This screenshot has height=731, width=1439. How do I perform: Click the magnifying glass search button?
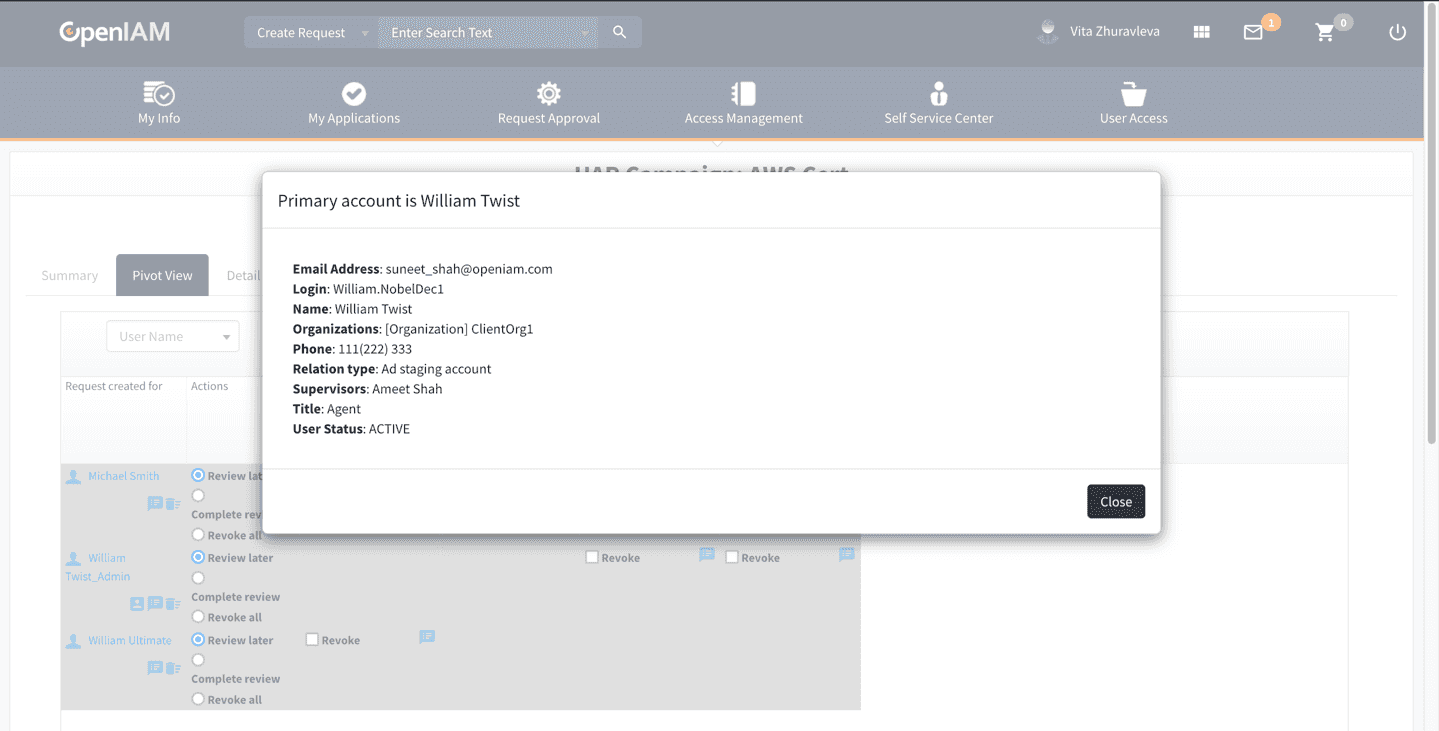[x=620, y=32]
